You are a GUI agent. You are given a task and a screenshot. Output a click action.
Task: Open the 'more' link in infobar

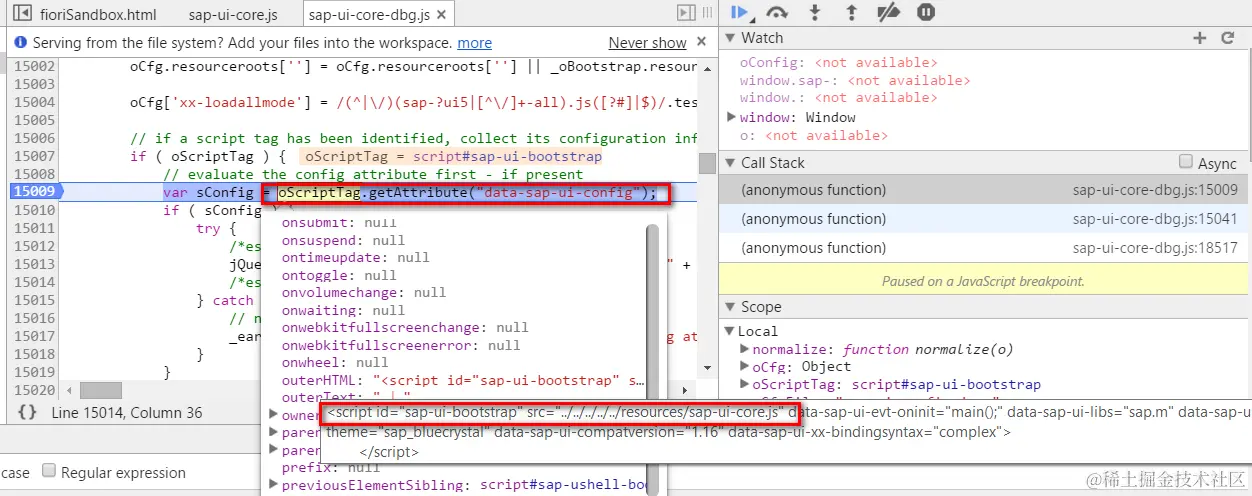pyautogui.click(x=475, y=43)
